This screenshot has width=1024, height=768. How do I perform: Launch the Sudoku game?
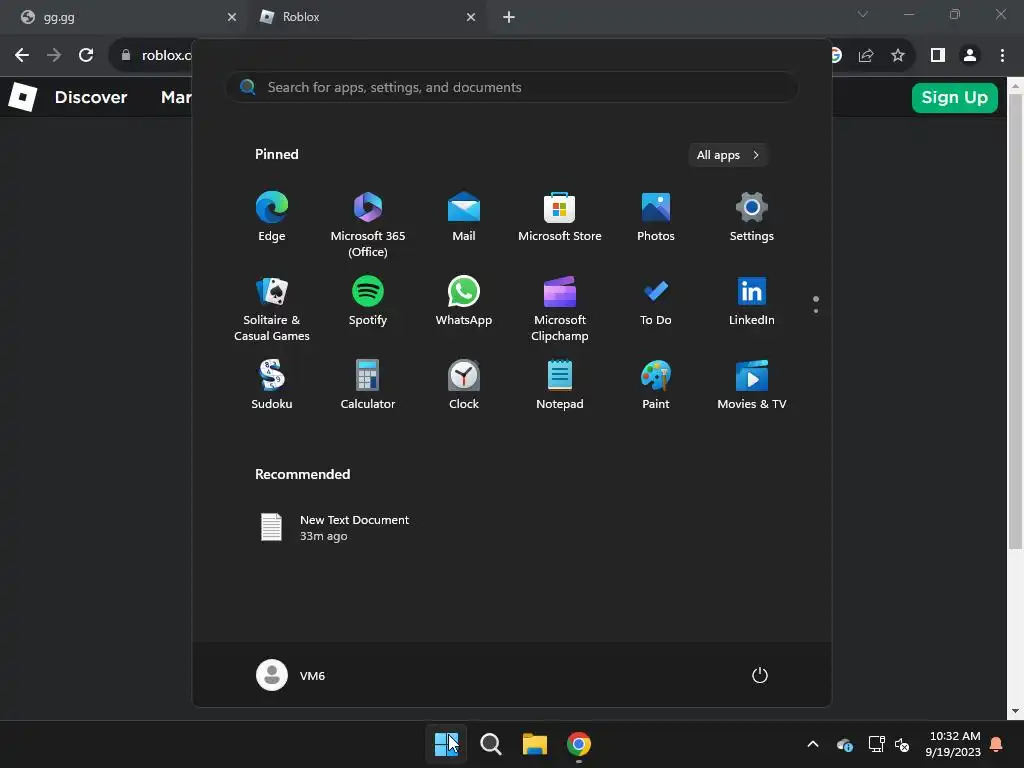(x=272, y=385)
